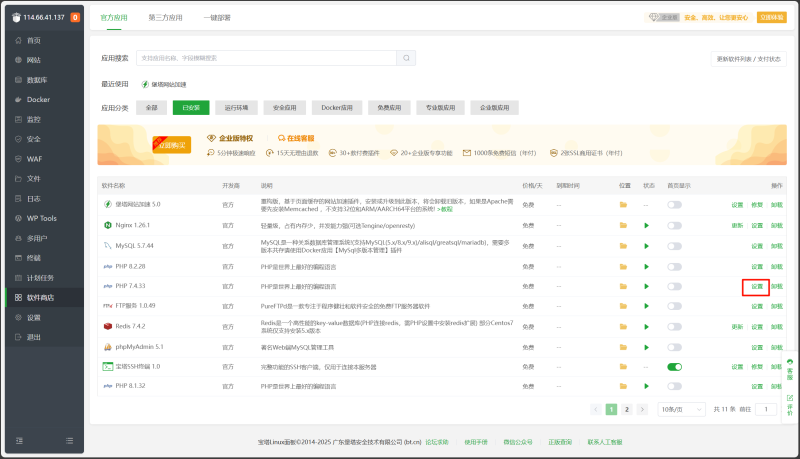The height and width of the screenshot is (459, 800).
Task: Open the Nginx 1.26.1 folder location icon
Action: click(x=623, y=225)
